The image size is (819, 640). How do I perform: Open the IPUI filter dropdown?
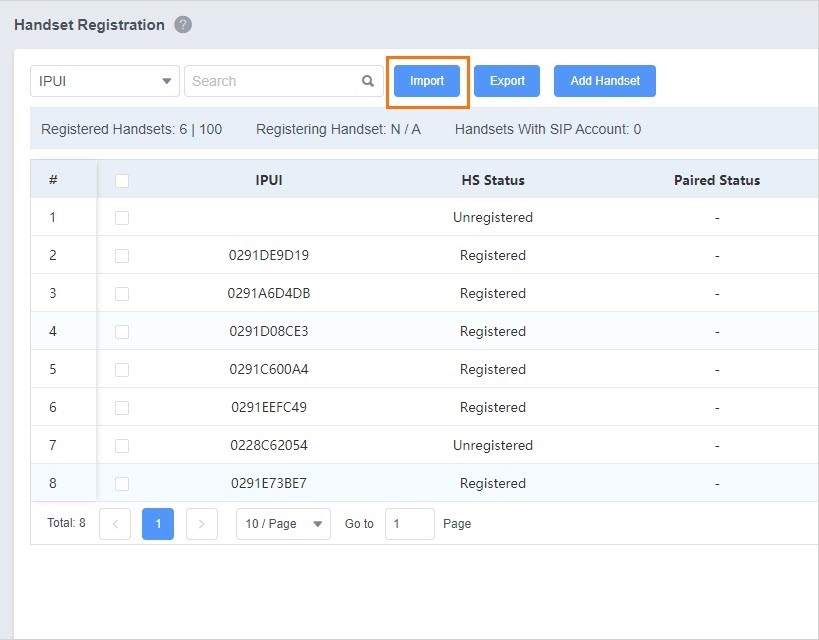(105, 81)
